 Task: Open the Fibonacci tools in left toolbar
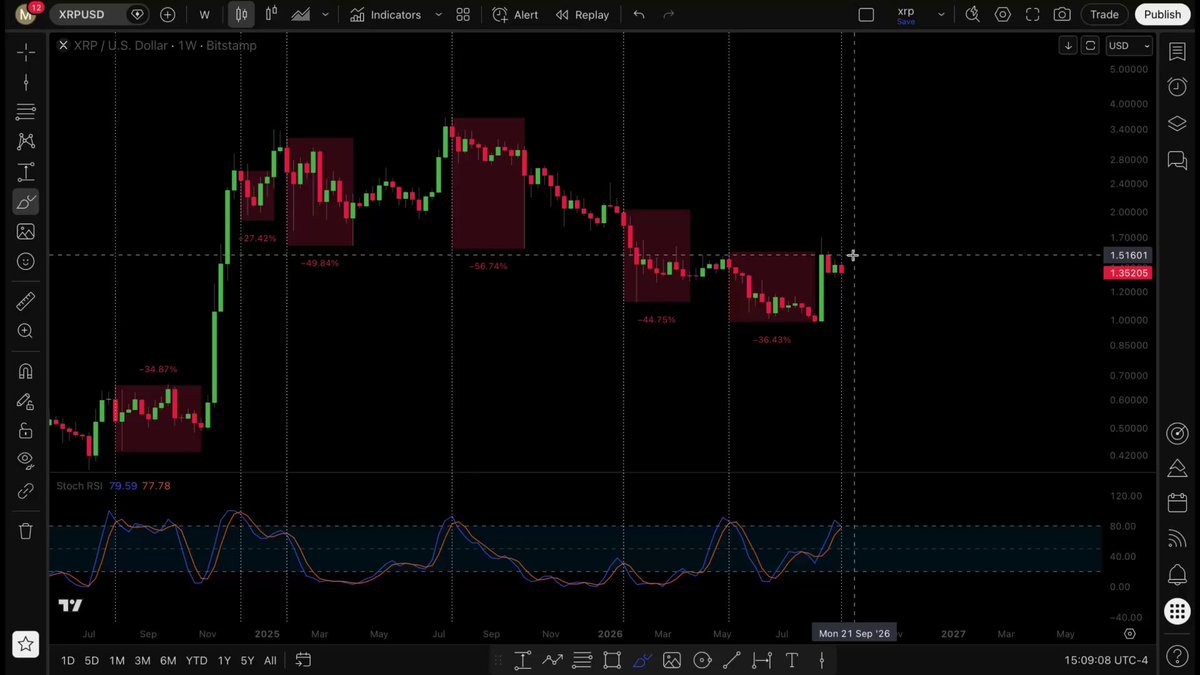(x=26, y=112)
